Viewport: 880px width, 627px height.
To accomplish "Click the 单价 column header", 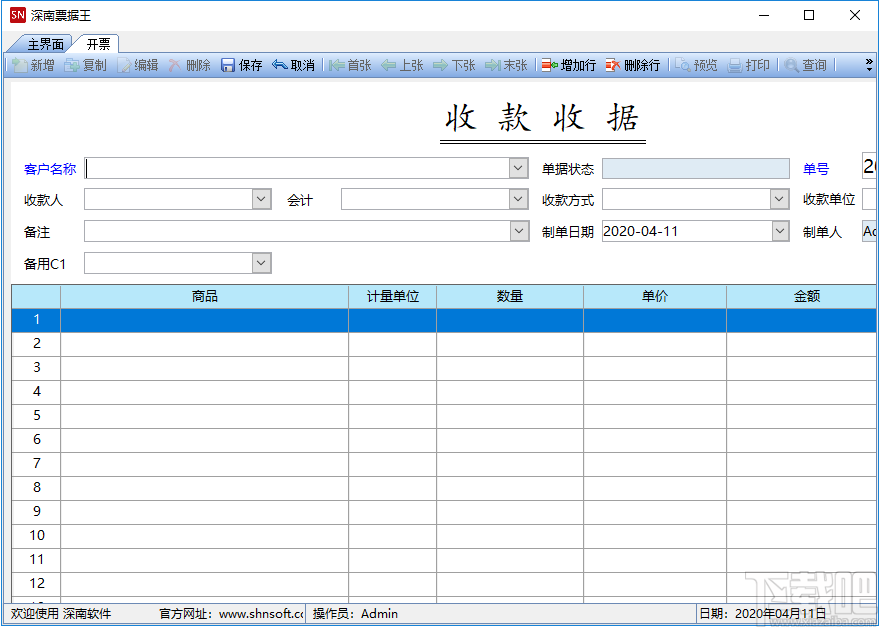I will click(x=655, y=296).
